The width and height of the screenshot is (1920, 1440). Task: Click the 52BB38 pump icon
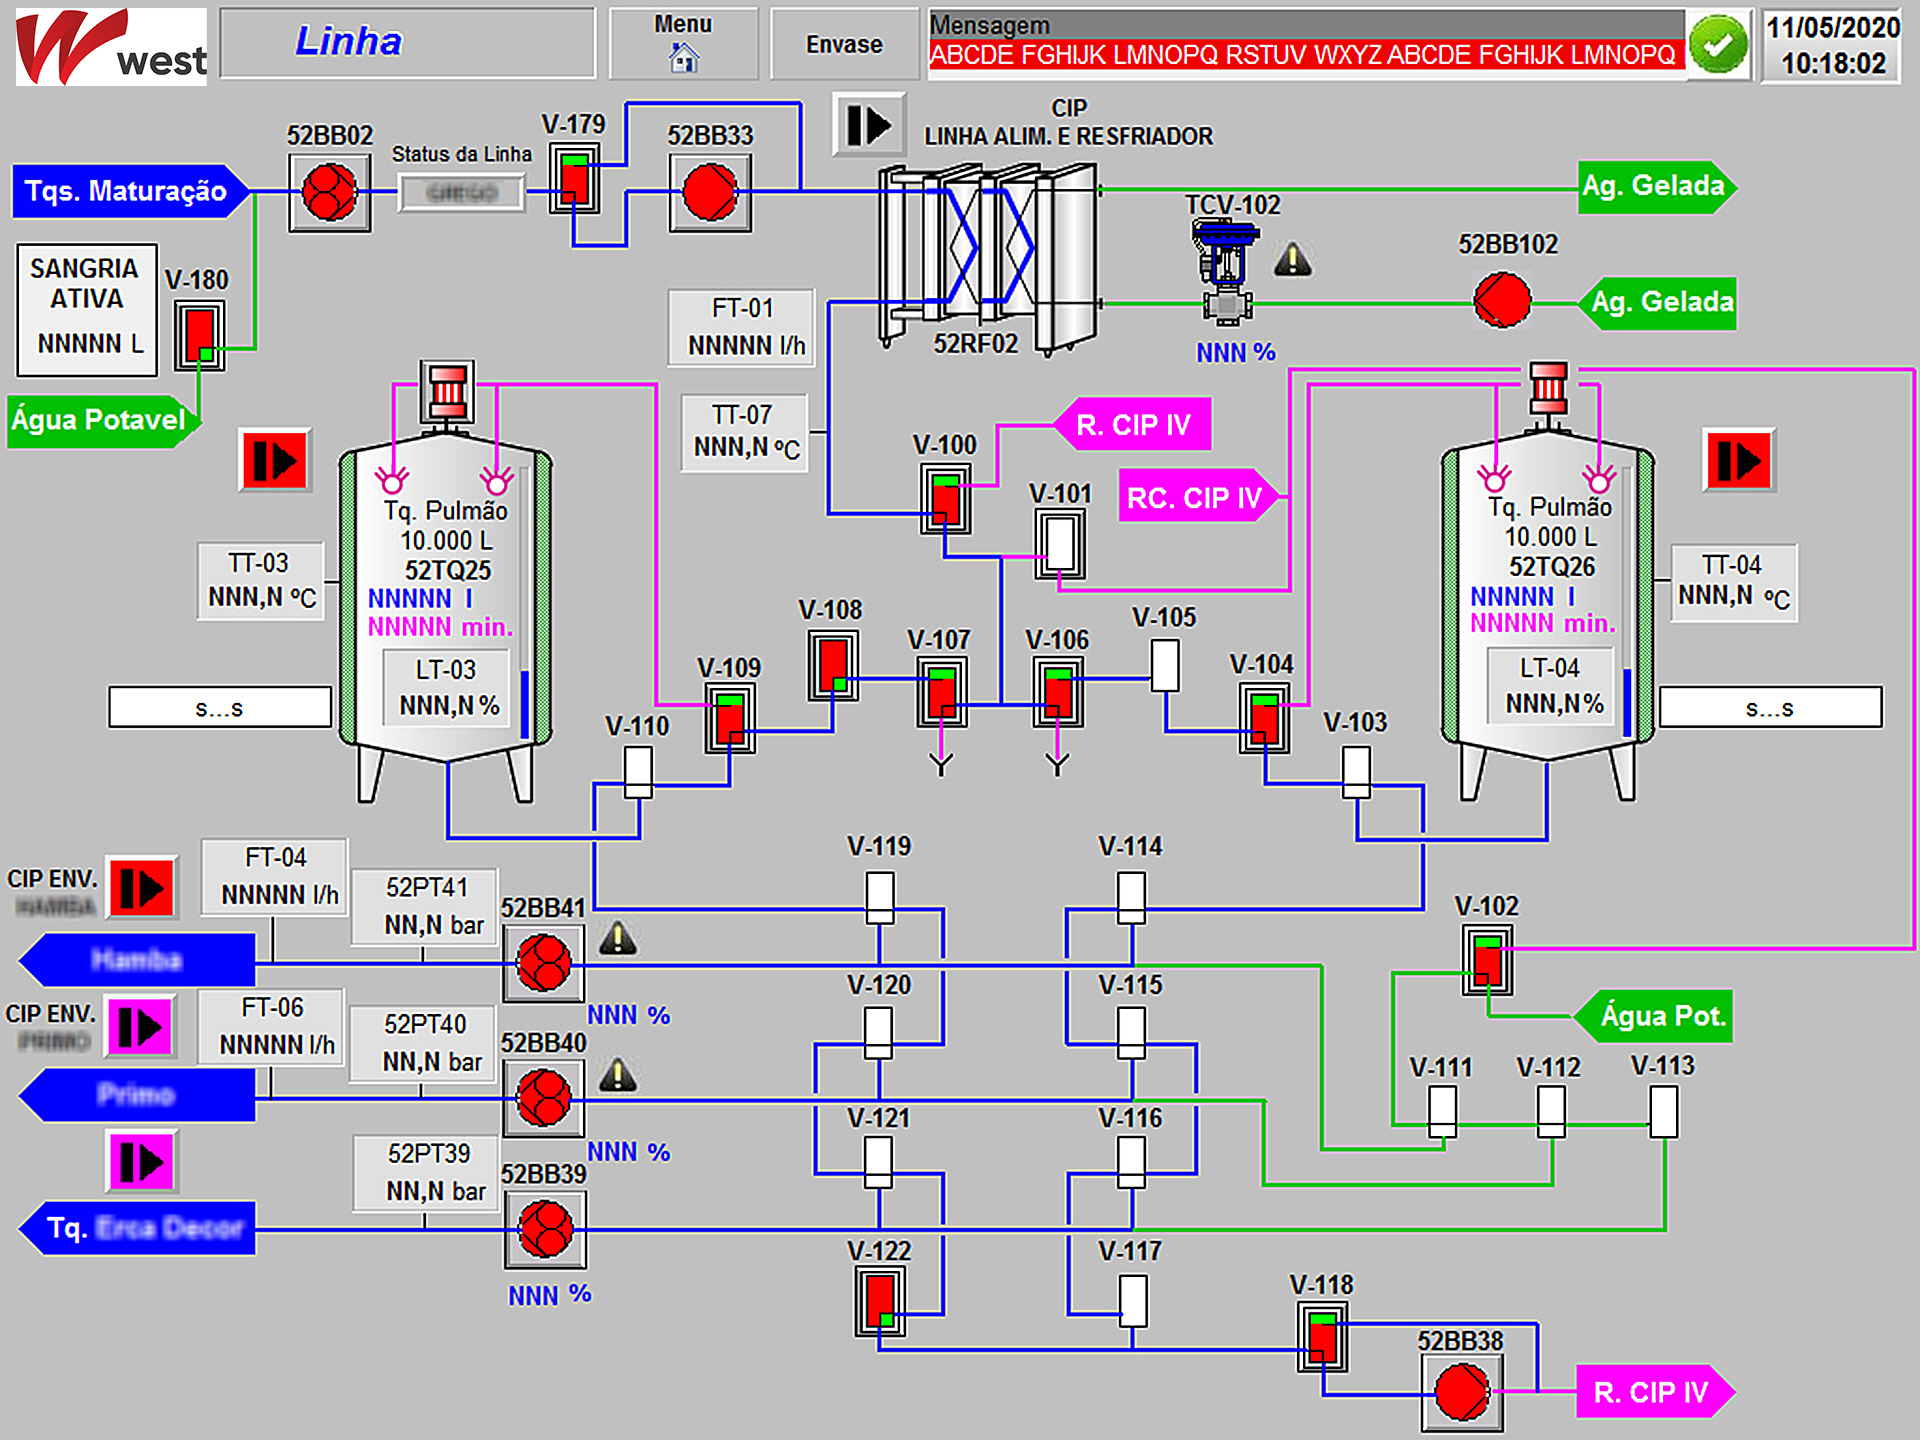tap(1461, 1391)
